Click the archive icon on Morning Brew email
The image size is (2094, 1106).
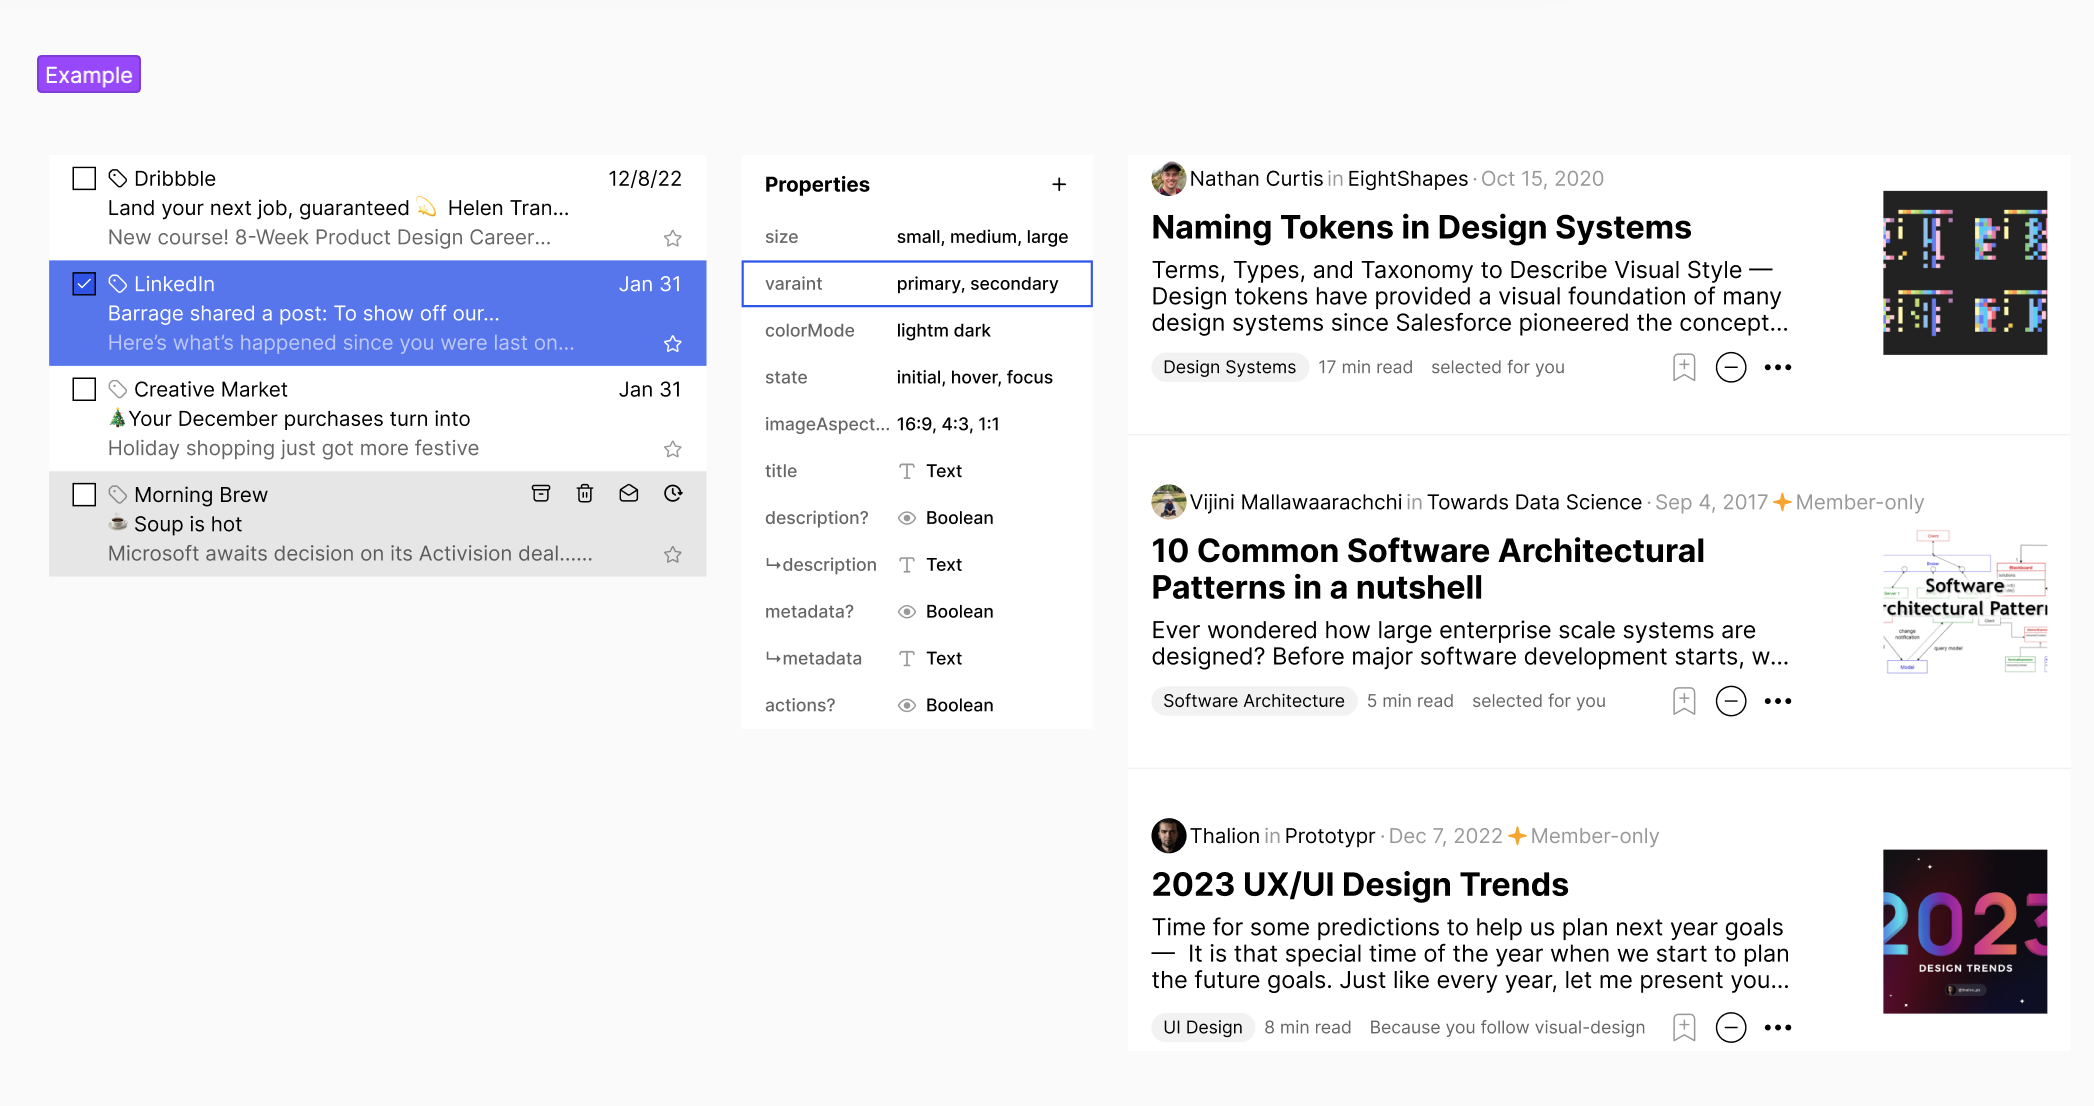click(541, 493)
